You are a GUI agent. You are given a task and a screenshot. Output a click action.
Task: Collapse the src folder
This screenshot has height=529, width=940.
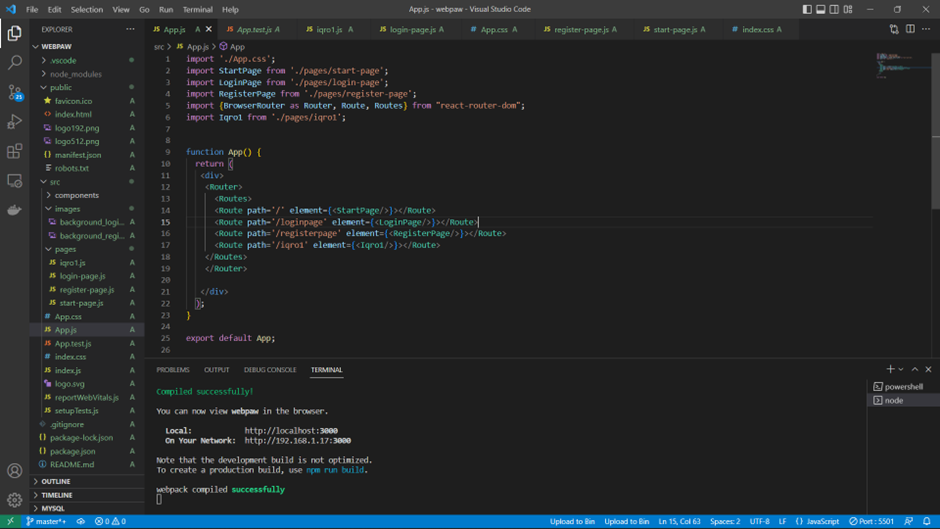click(x=87, y=182)
